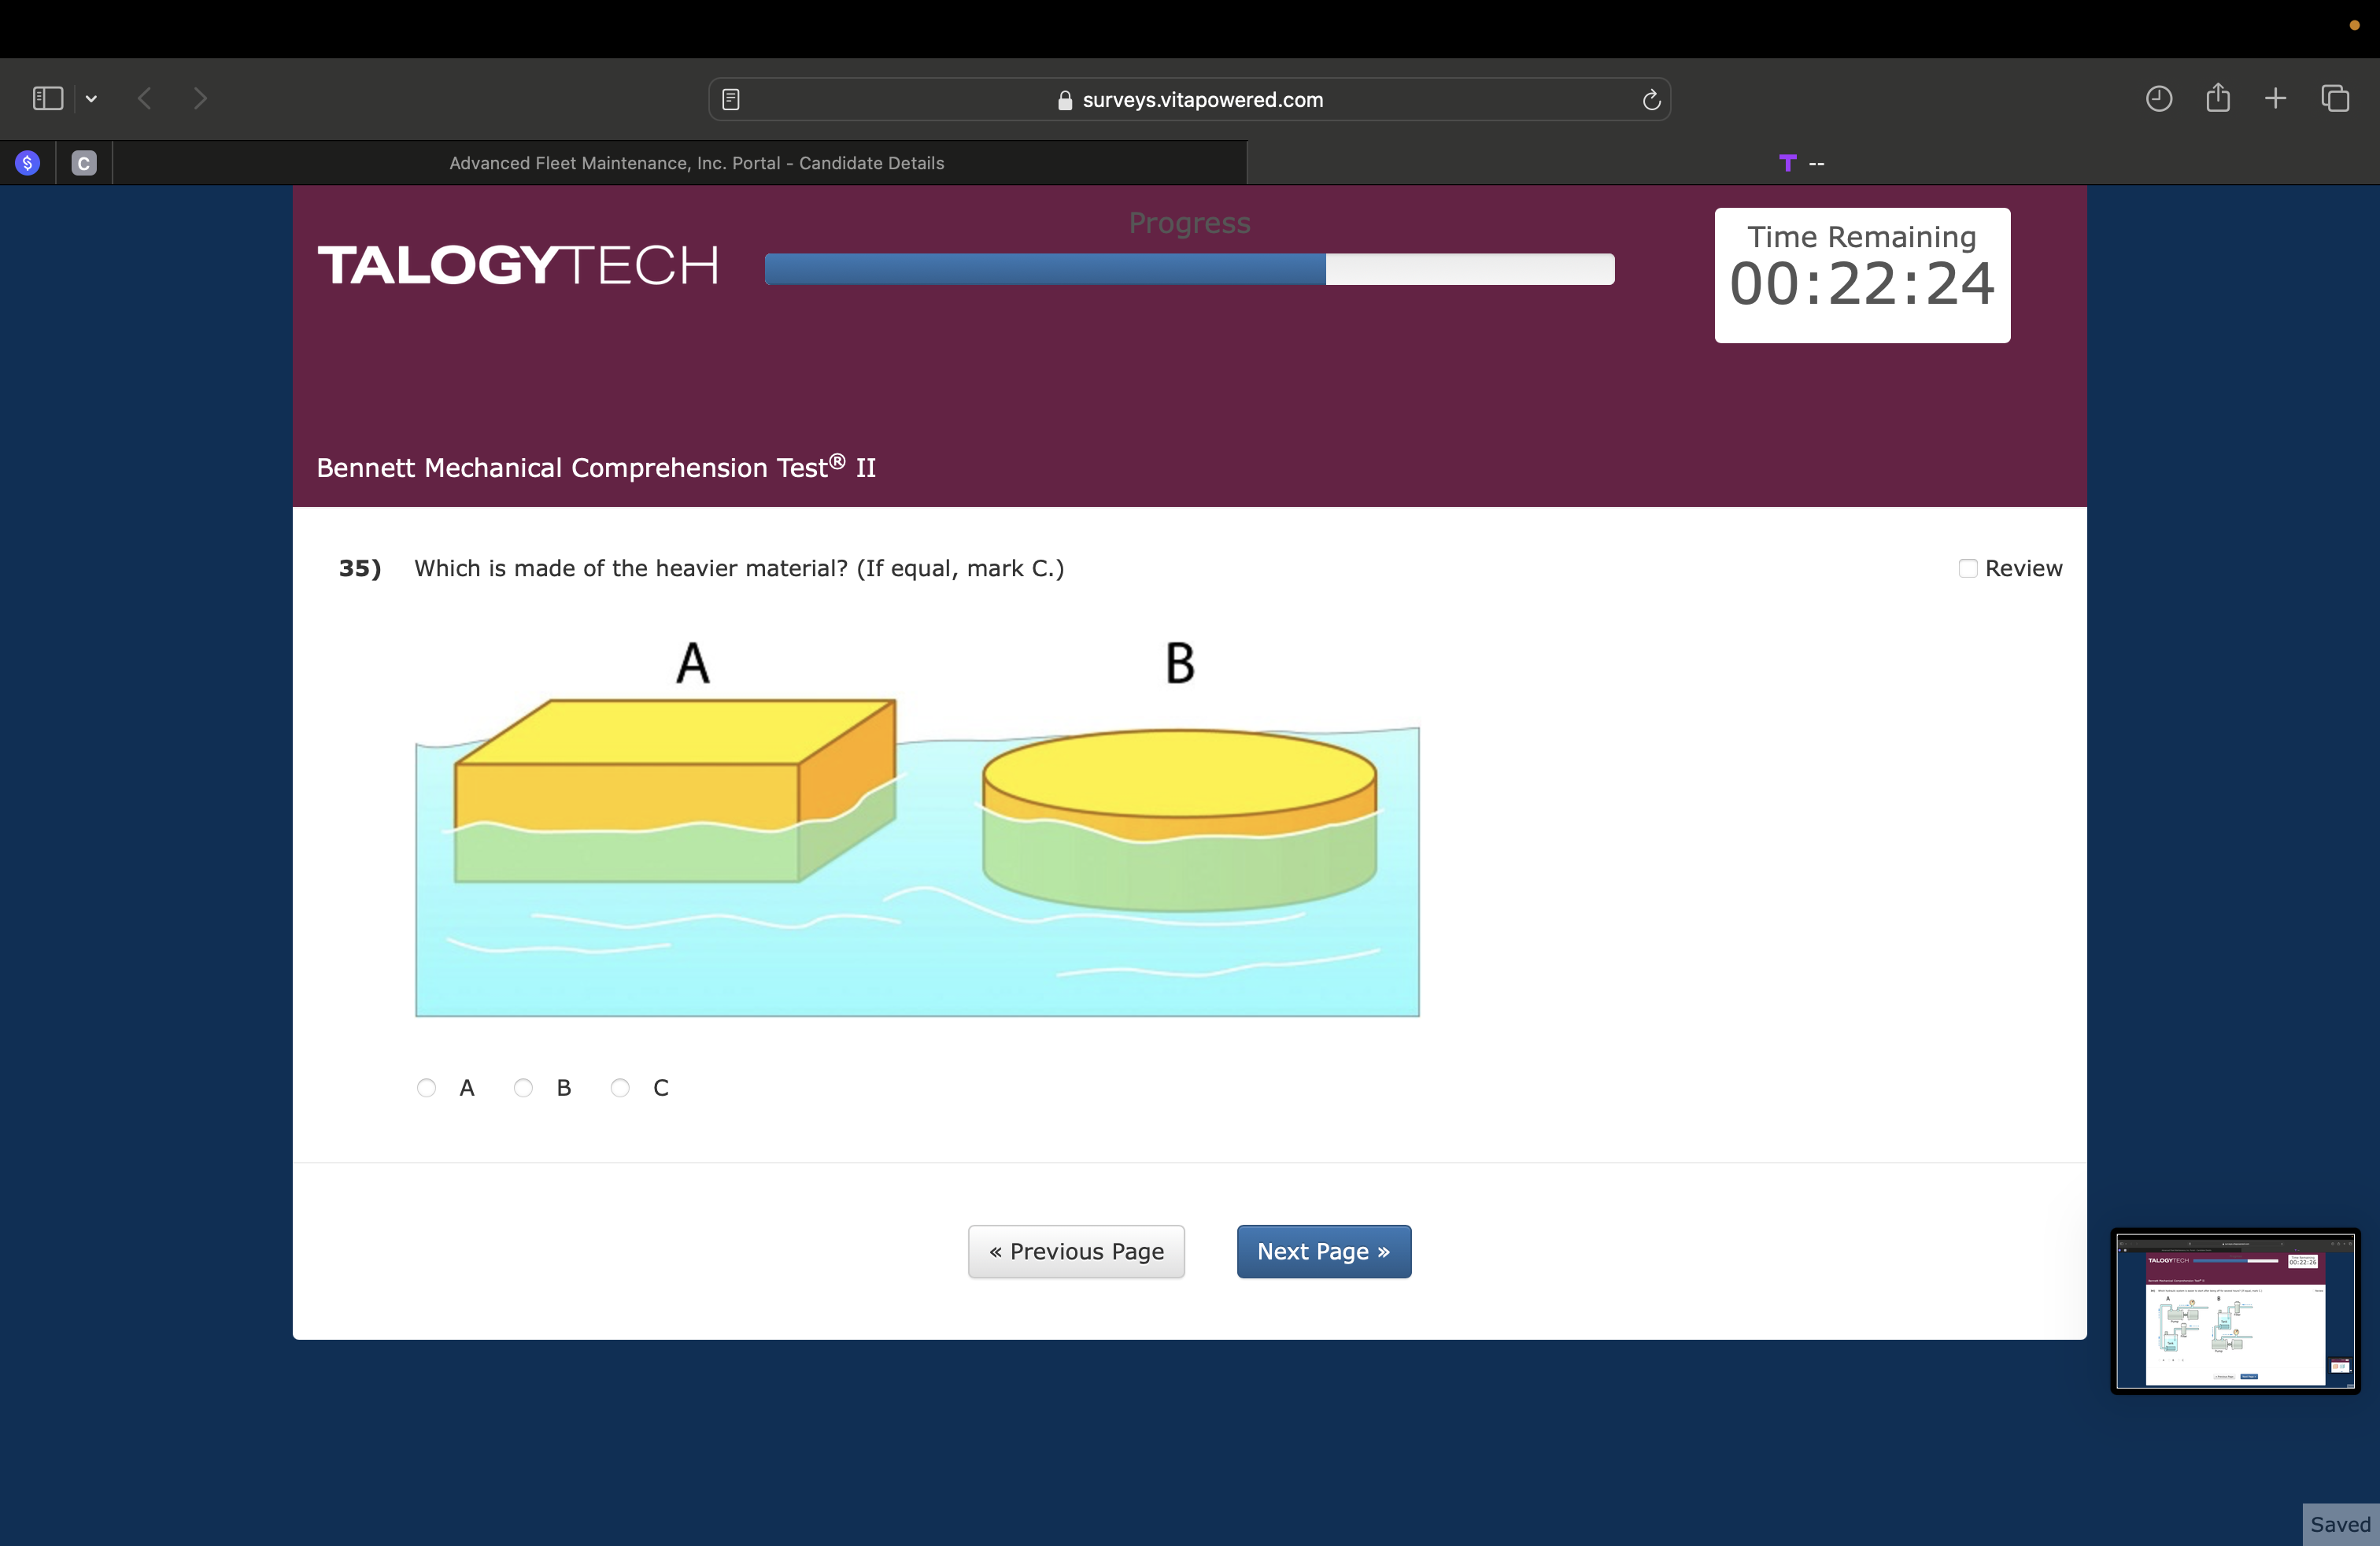
Task: Click the Safari sidebar toggle icon
Action: [x=47, y=98]
